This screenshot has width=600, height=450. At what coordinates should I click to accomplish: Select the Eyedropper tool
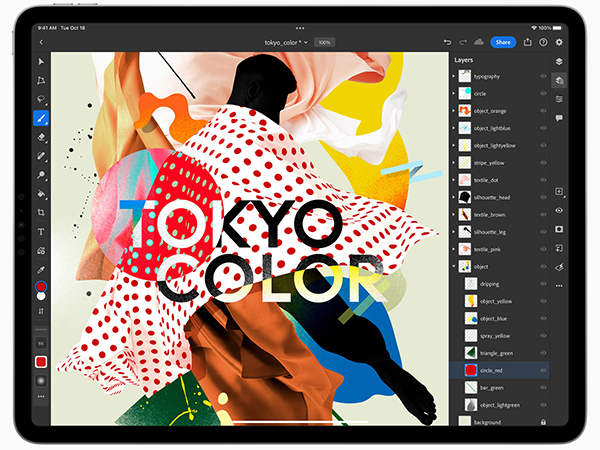point(41,270)
